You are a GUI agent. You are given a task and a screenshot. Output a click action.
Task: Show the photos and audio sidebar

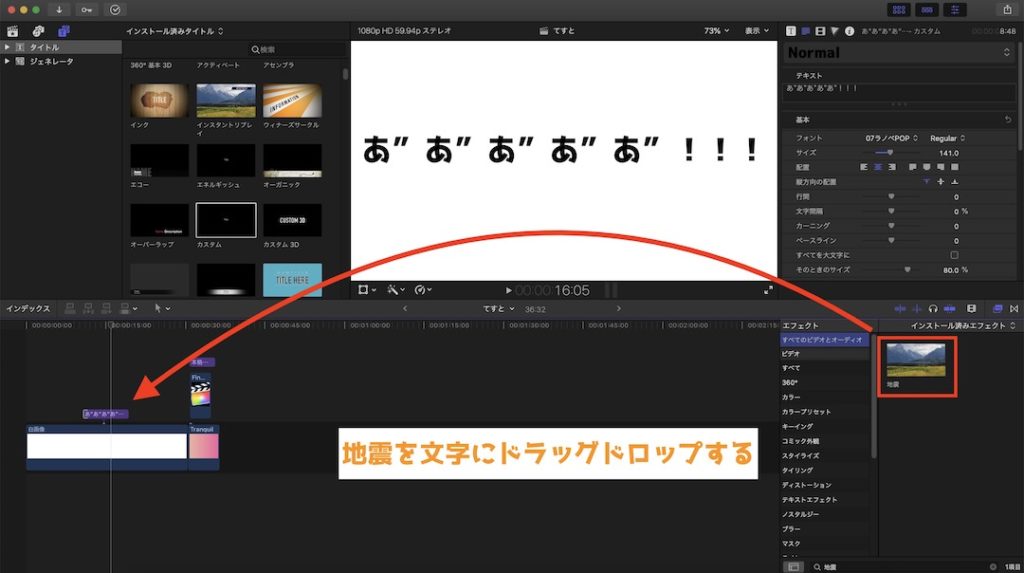pos(38,31)
